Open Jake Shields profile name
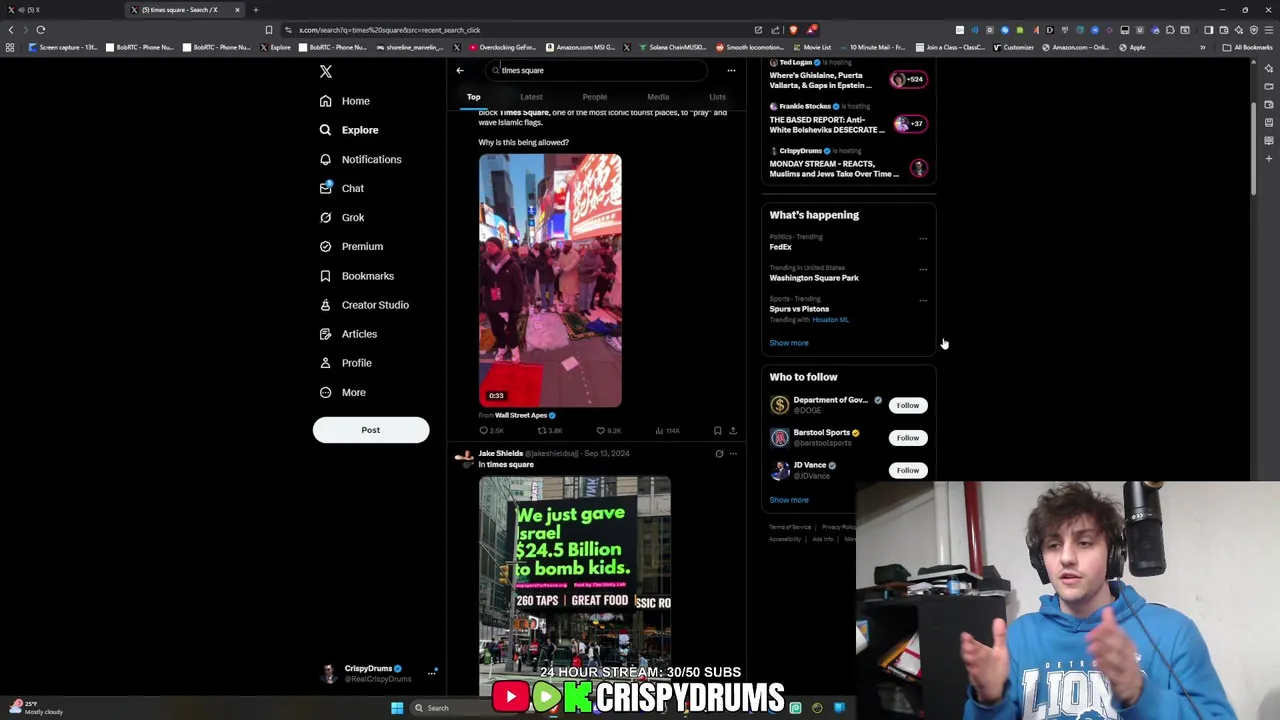 tap(500, 453)
